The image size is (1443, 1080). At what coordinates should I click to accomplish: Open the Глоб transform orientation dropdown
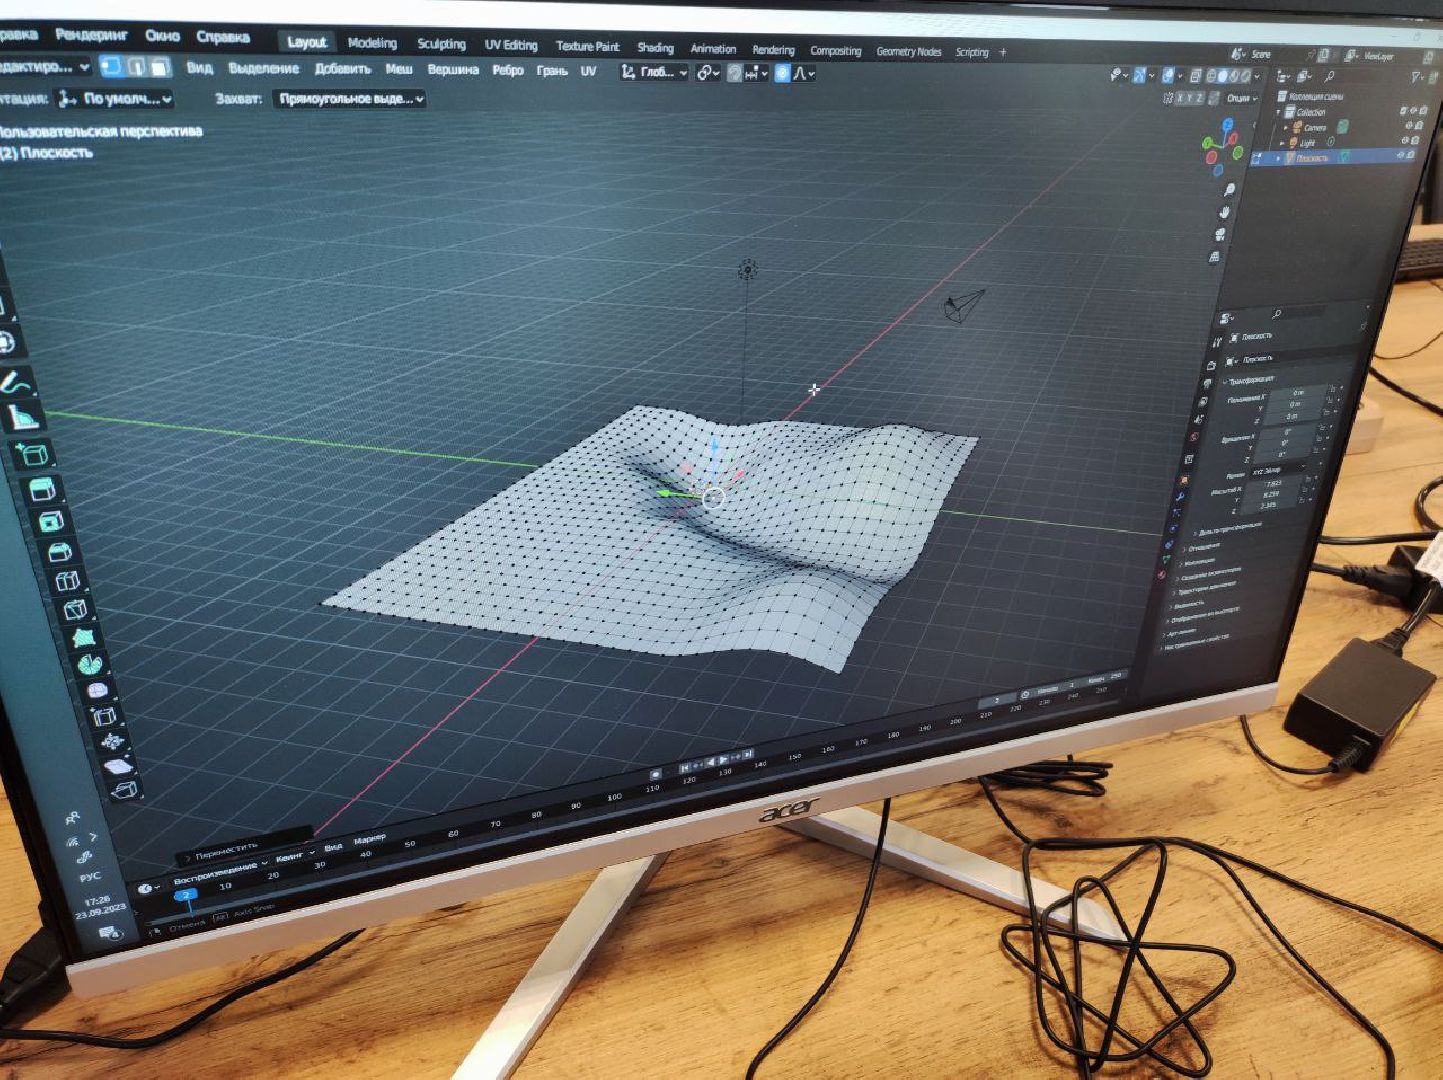point(654,72)
